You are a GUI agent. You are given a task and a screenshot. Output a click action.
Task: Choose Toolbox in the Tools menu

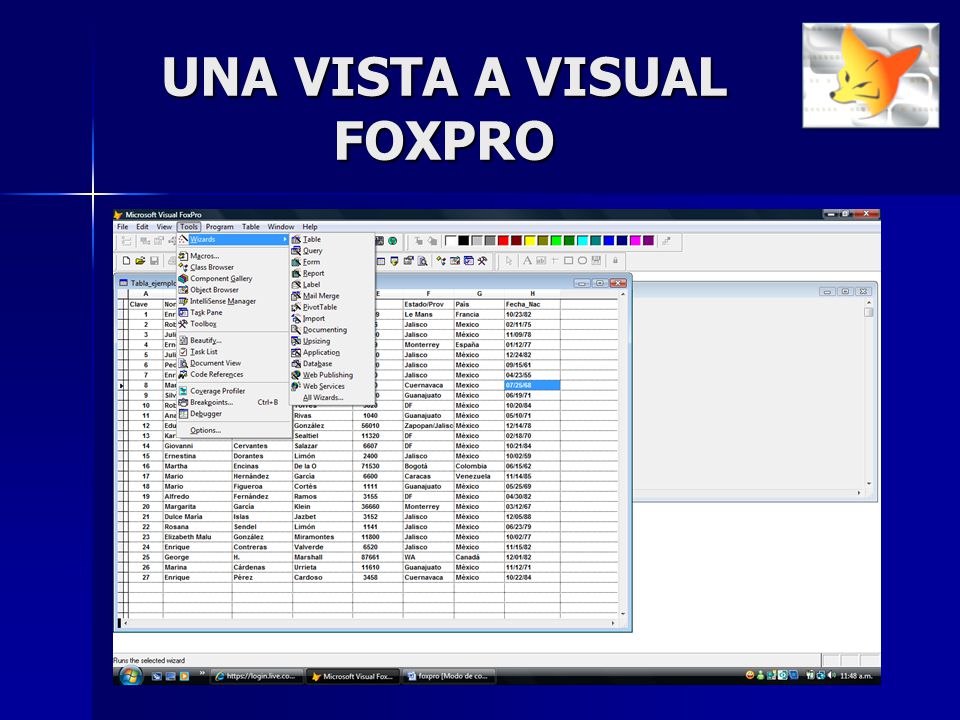(234, 324)
